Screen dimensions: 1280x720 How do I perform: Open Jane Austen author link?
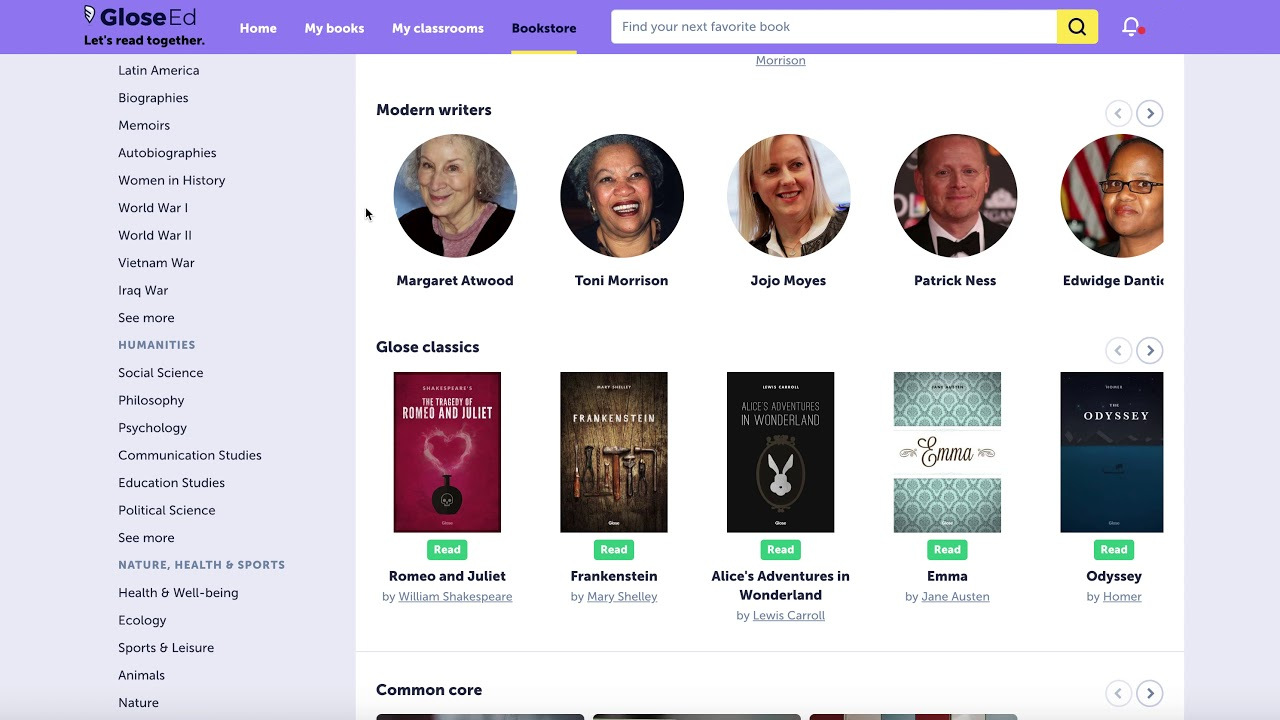pyautogui.click(x=955, y=597)
